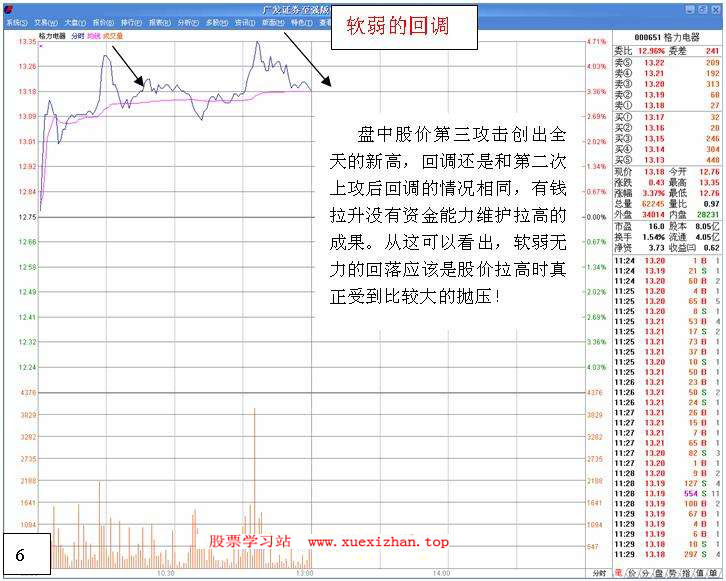Click the application logo in title bar
Screen dimensions: 726x581
coord(8,8)
